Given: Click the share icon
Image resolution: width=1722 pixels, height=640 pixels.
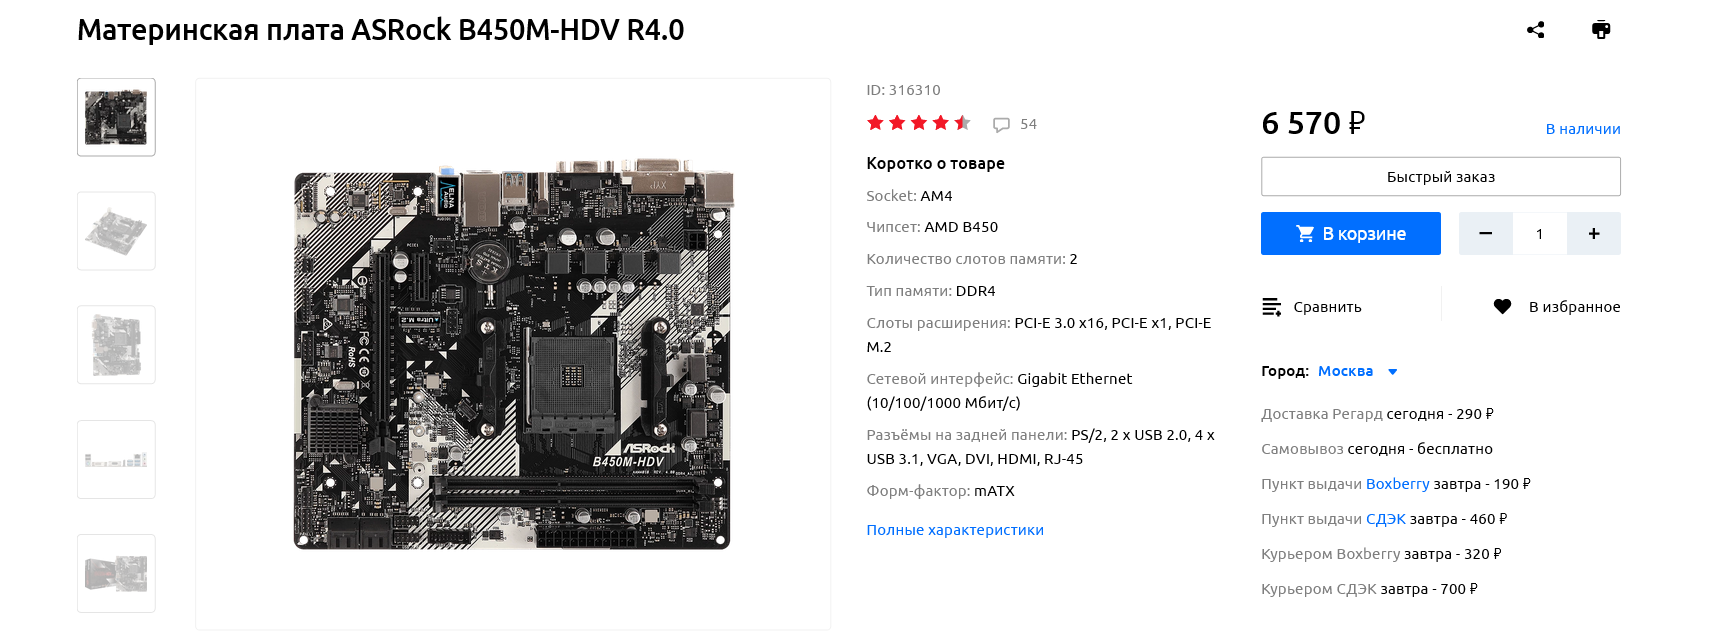Looking at the screenshot, I should (x=1536, y=30).
